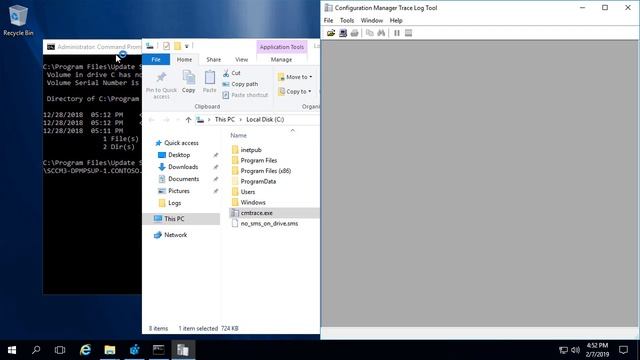Click Copy path in the Explorer ribbon

pyautogui.click(x=240, y=84)
